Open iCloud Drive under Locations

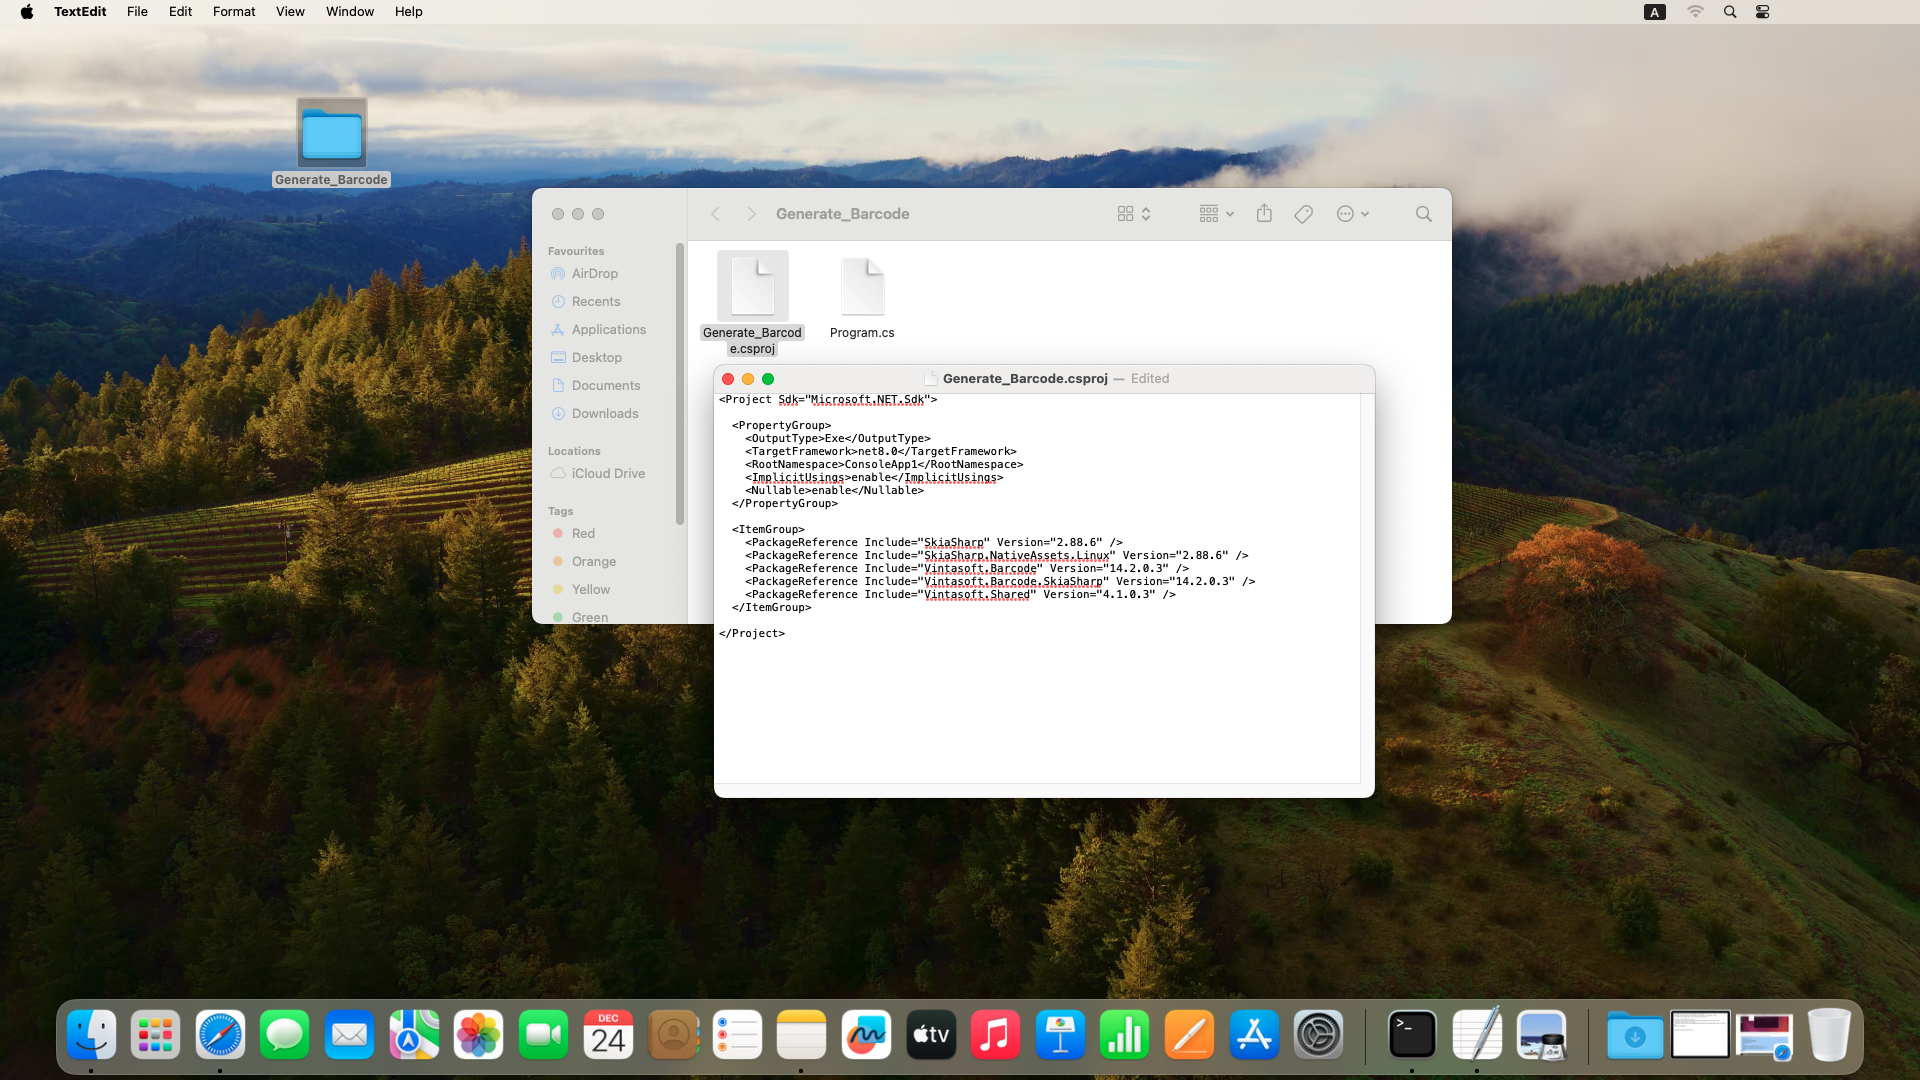point(607,473)
